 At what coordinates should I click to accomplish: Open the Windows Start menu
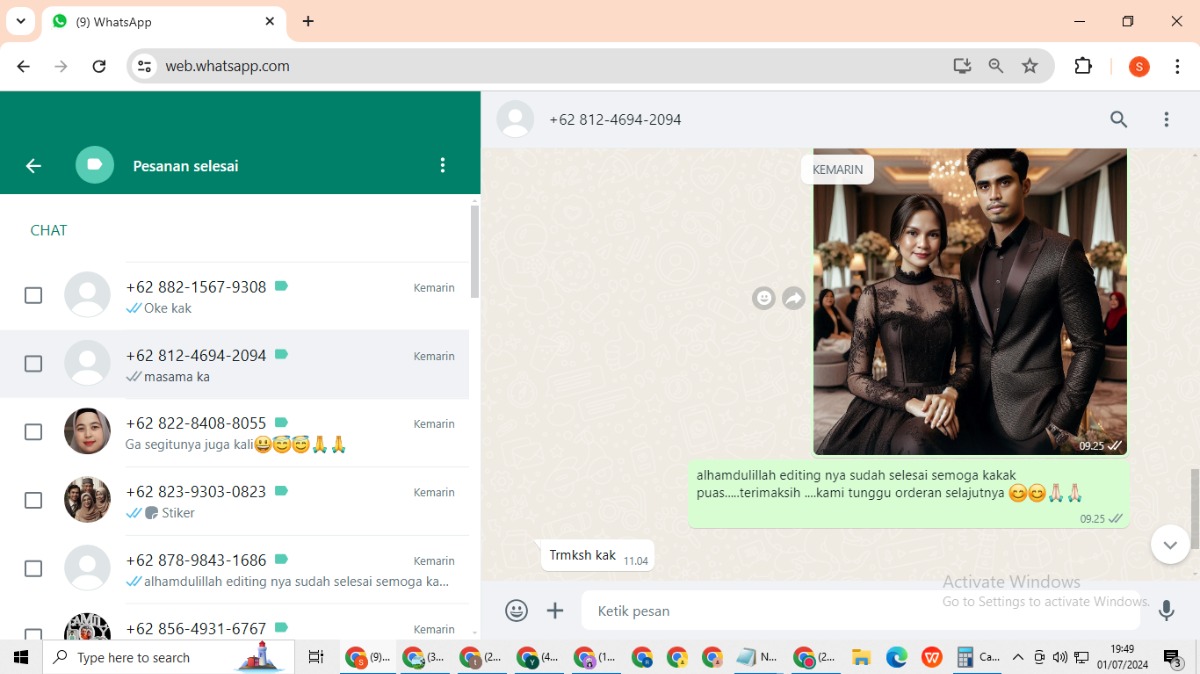[x=21, y=657]
